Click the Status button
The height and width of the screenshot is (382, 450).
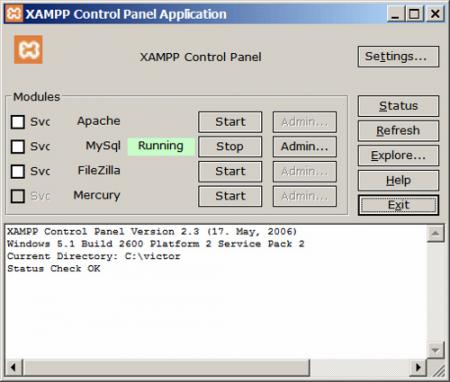tap(398, 106)
